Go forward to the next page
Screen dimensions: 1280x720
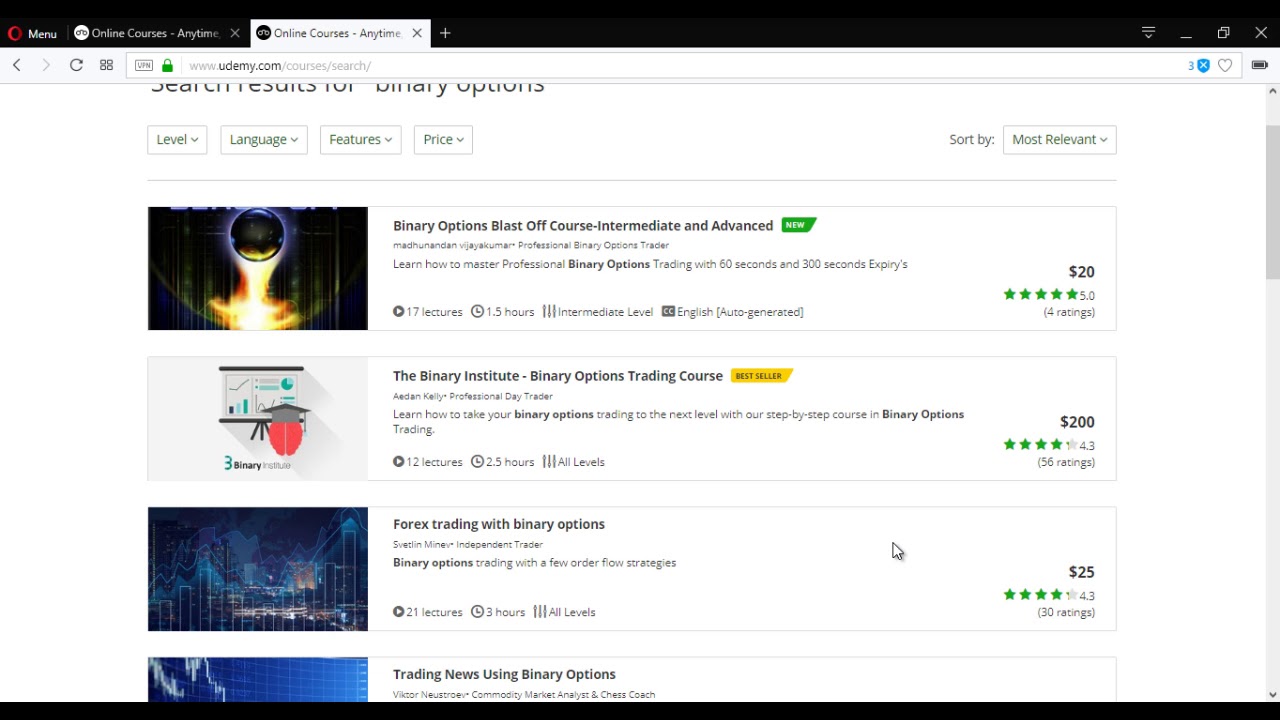(46, 65)
